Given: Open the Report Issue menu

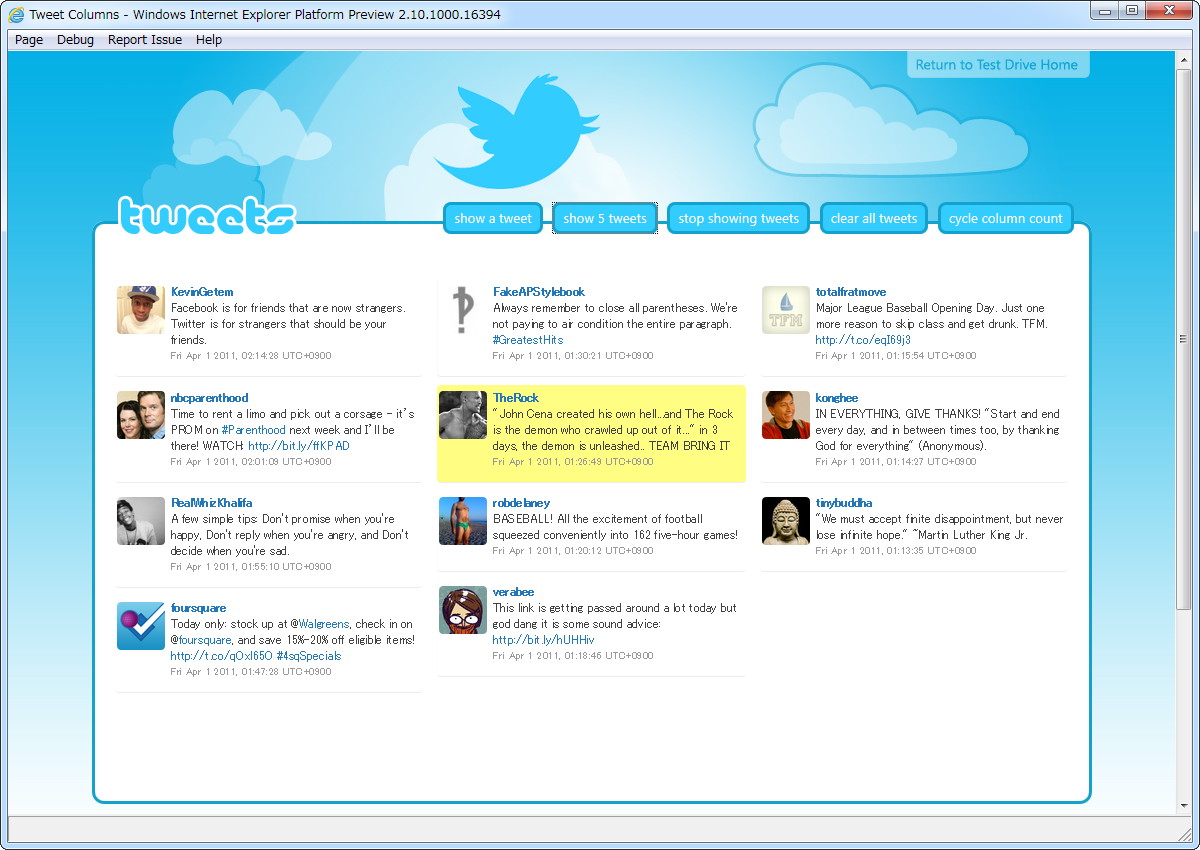Looking at the screenshot, I should [144, 40].
